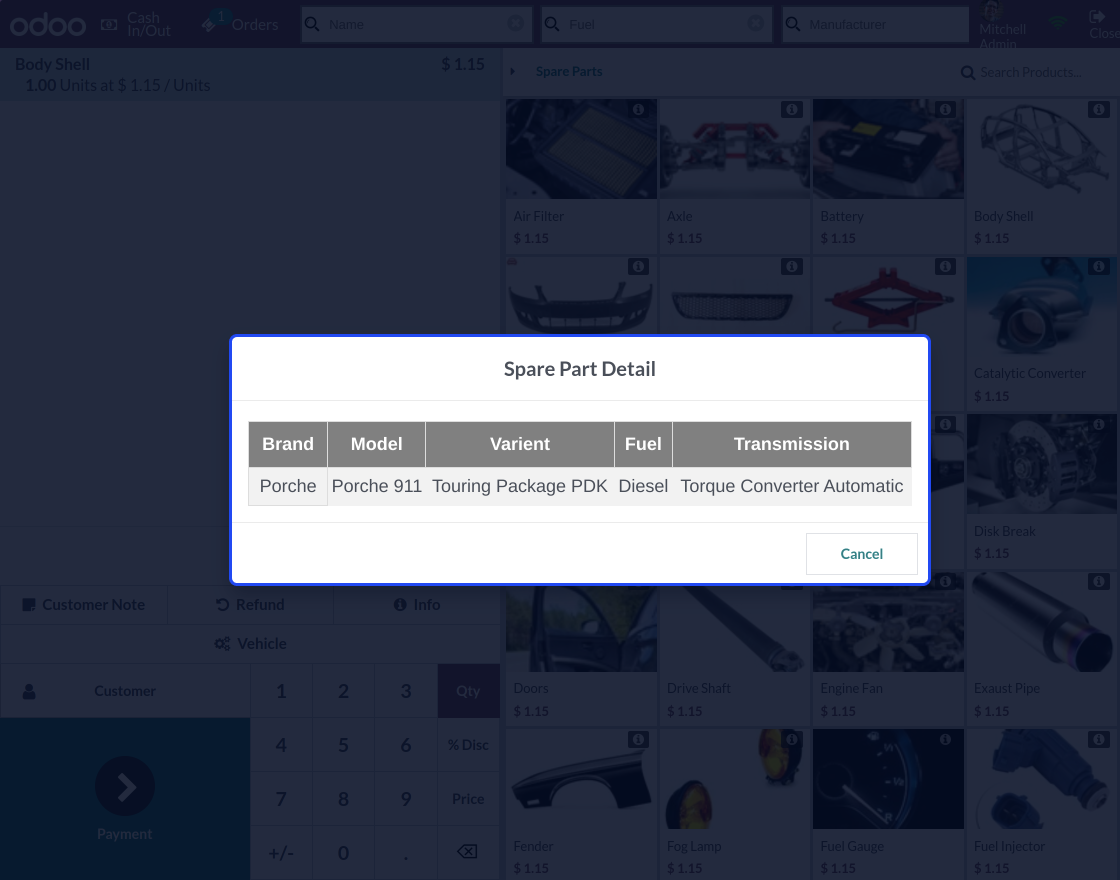Image resolution: width=1120 pixels, height=880 pixels.
Task: Show info for Fender product
Action: point(639,739)
